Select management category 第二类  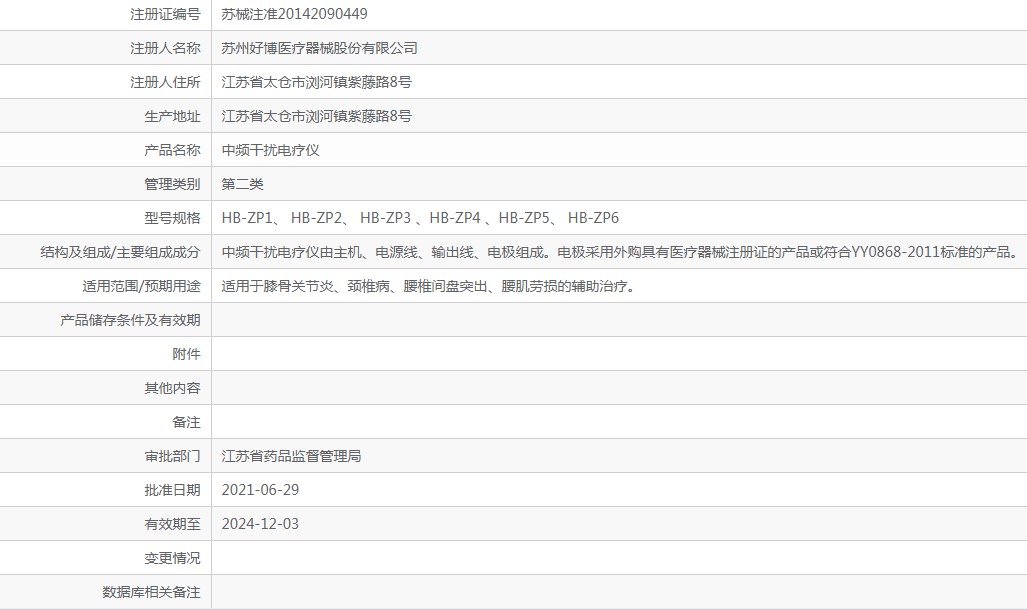click(242, 184)
